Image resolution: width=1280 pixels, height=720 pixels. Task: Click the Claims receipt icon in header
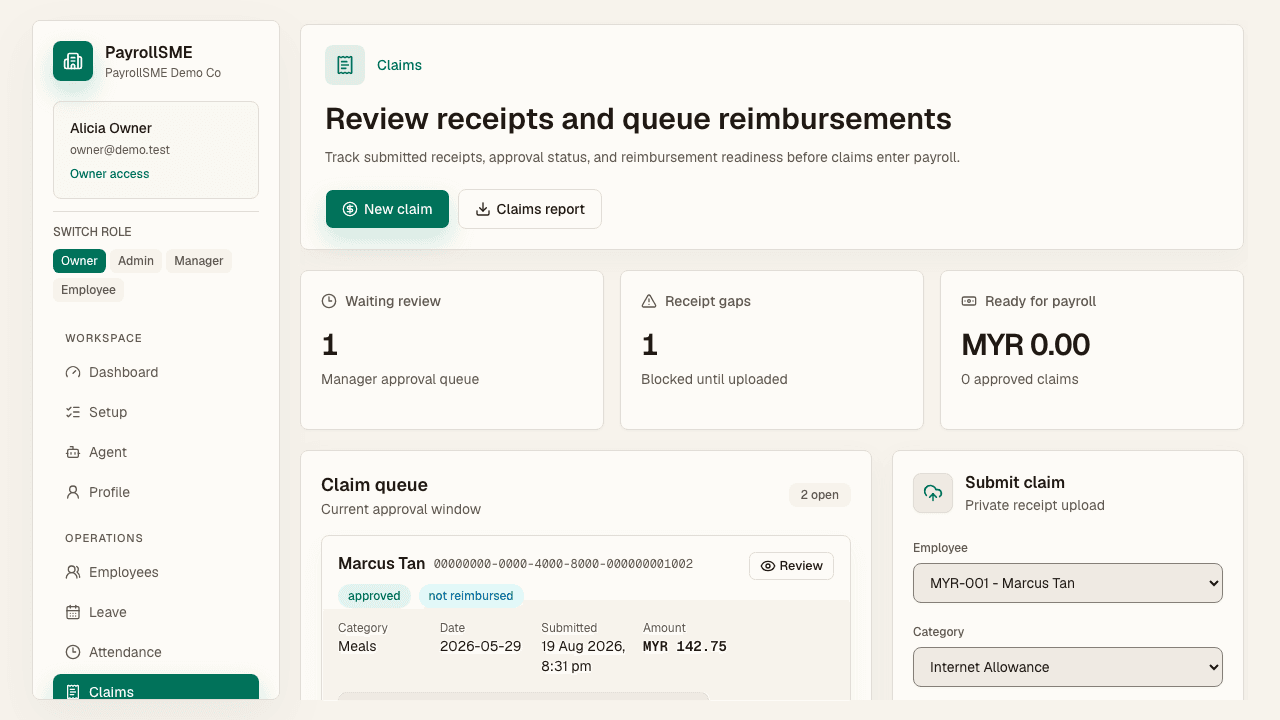pyautogui.click(x=345, y=65)
